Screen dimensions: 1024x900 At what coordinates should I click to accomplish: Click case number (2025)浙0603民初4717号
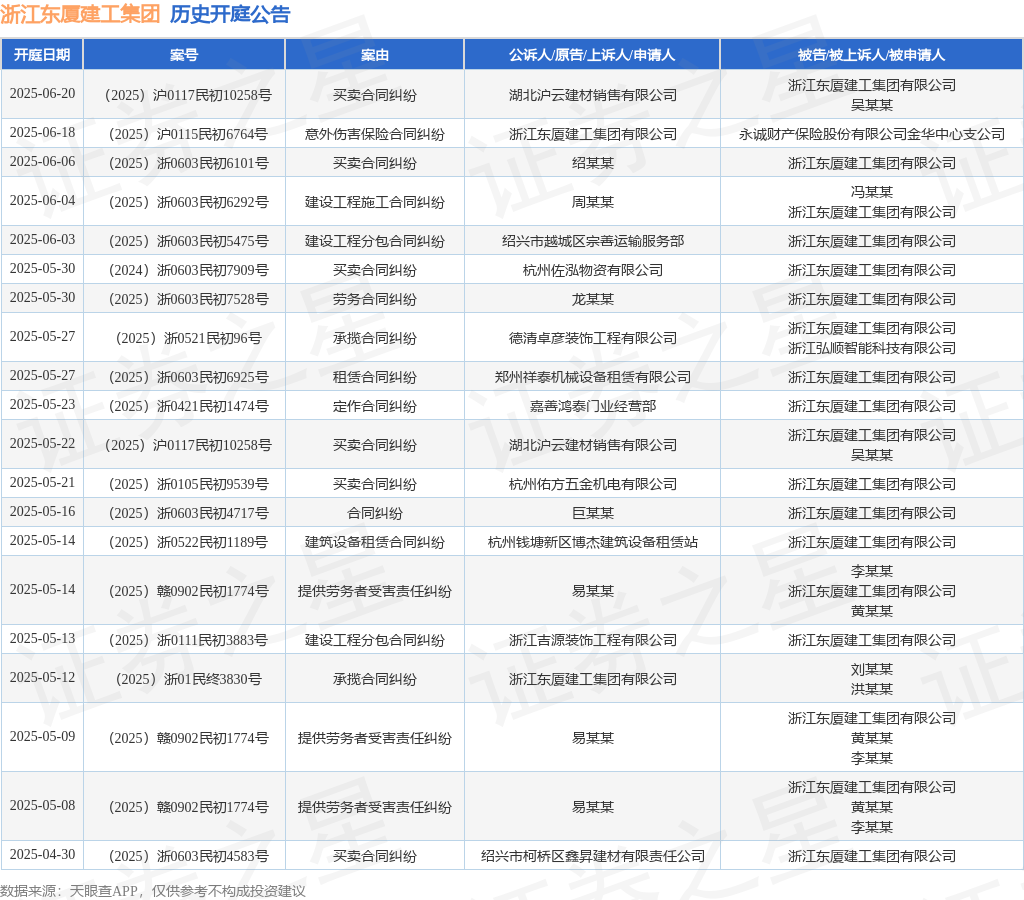tap(188, 513)
